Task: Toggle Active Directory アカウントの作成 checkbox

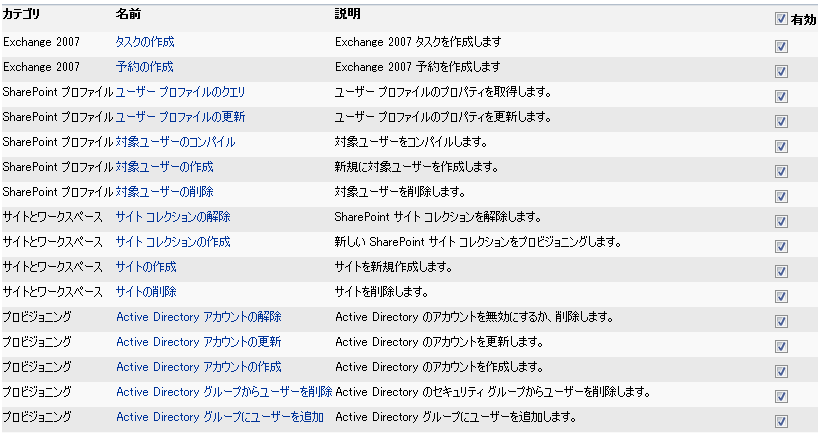Action: [x=781, y=372]
